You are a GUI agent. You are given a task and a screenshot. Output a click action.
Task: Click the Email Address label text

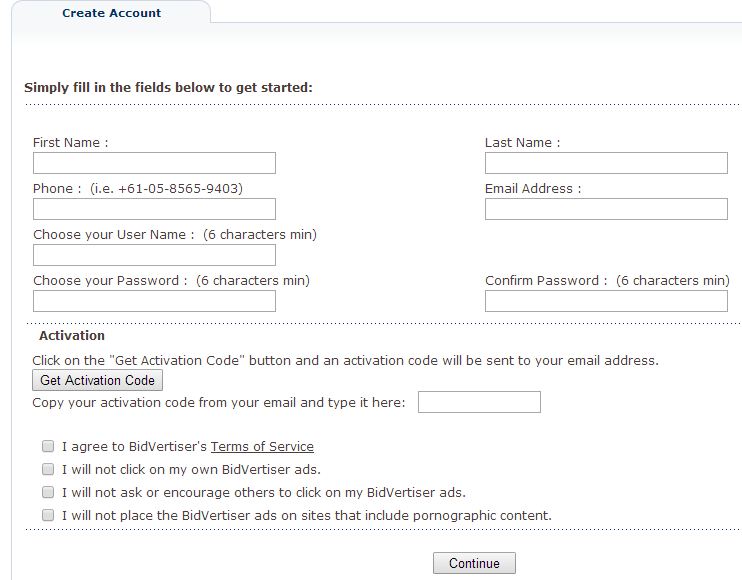532,189
